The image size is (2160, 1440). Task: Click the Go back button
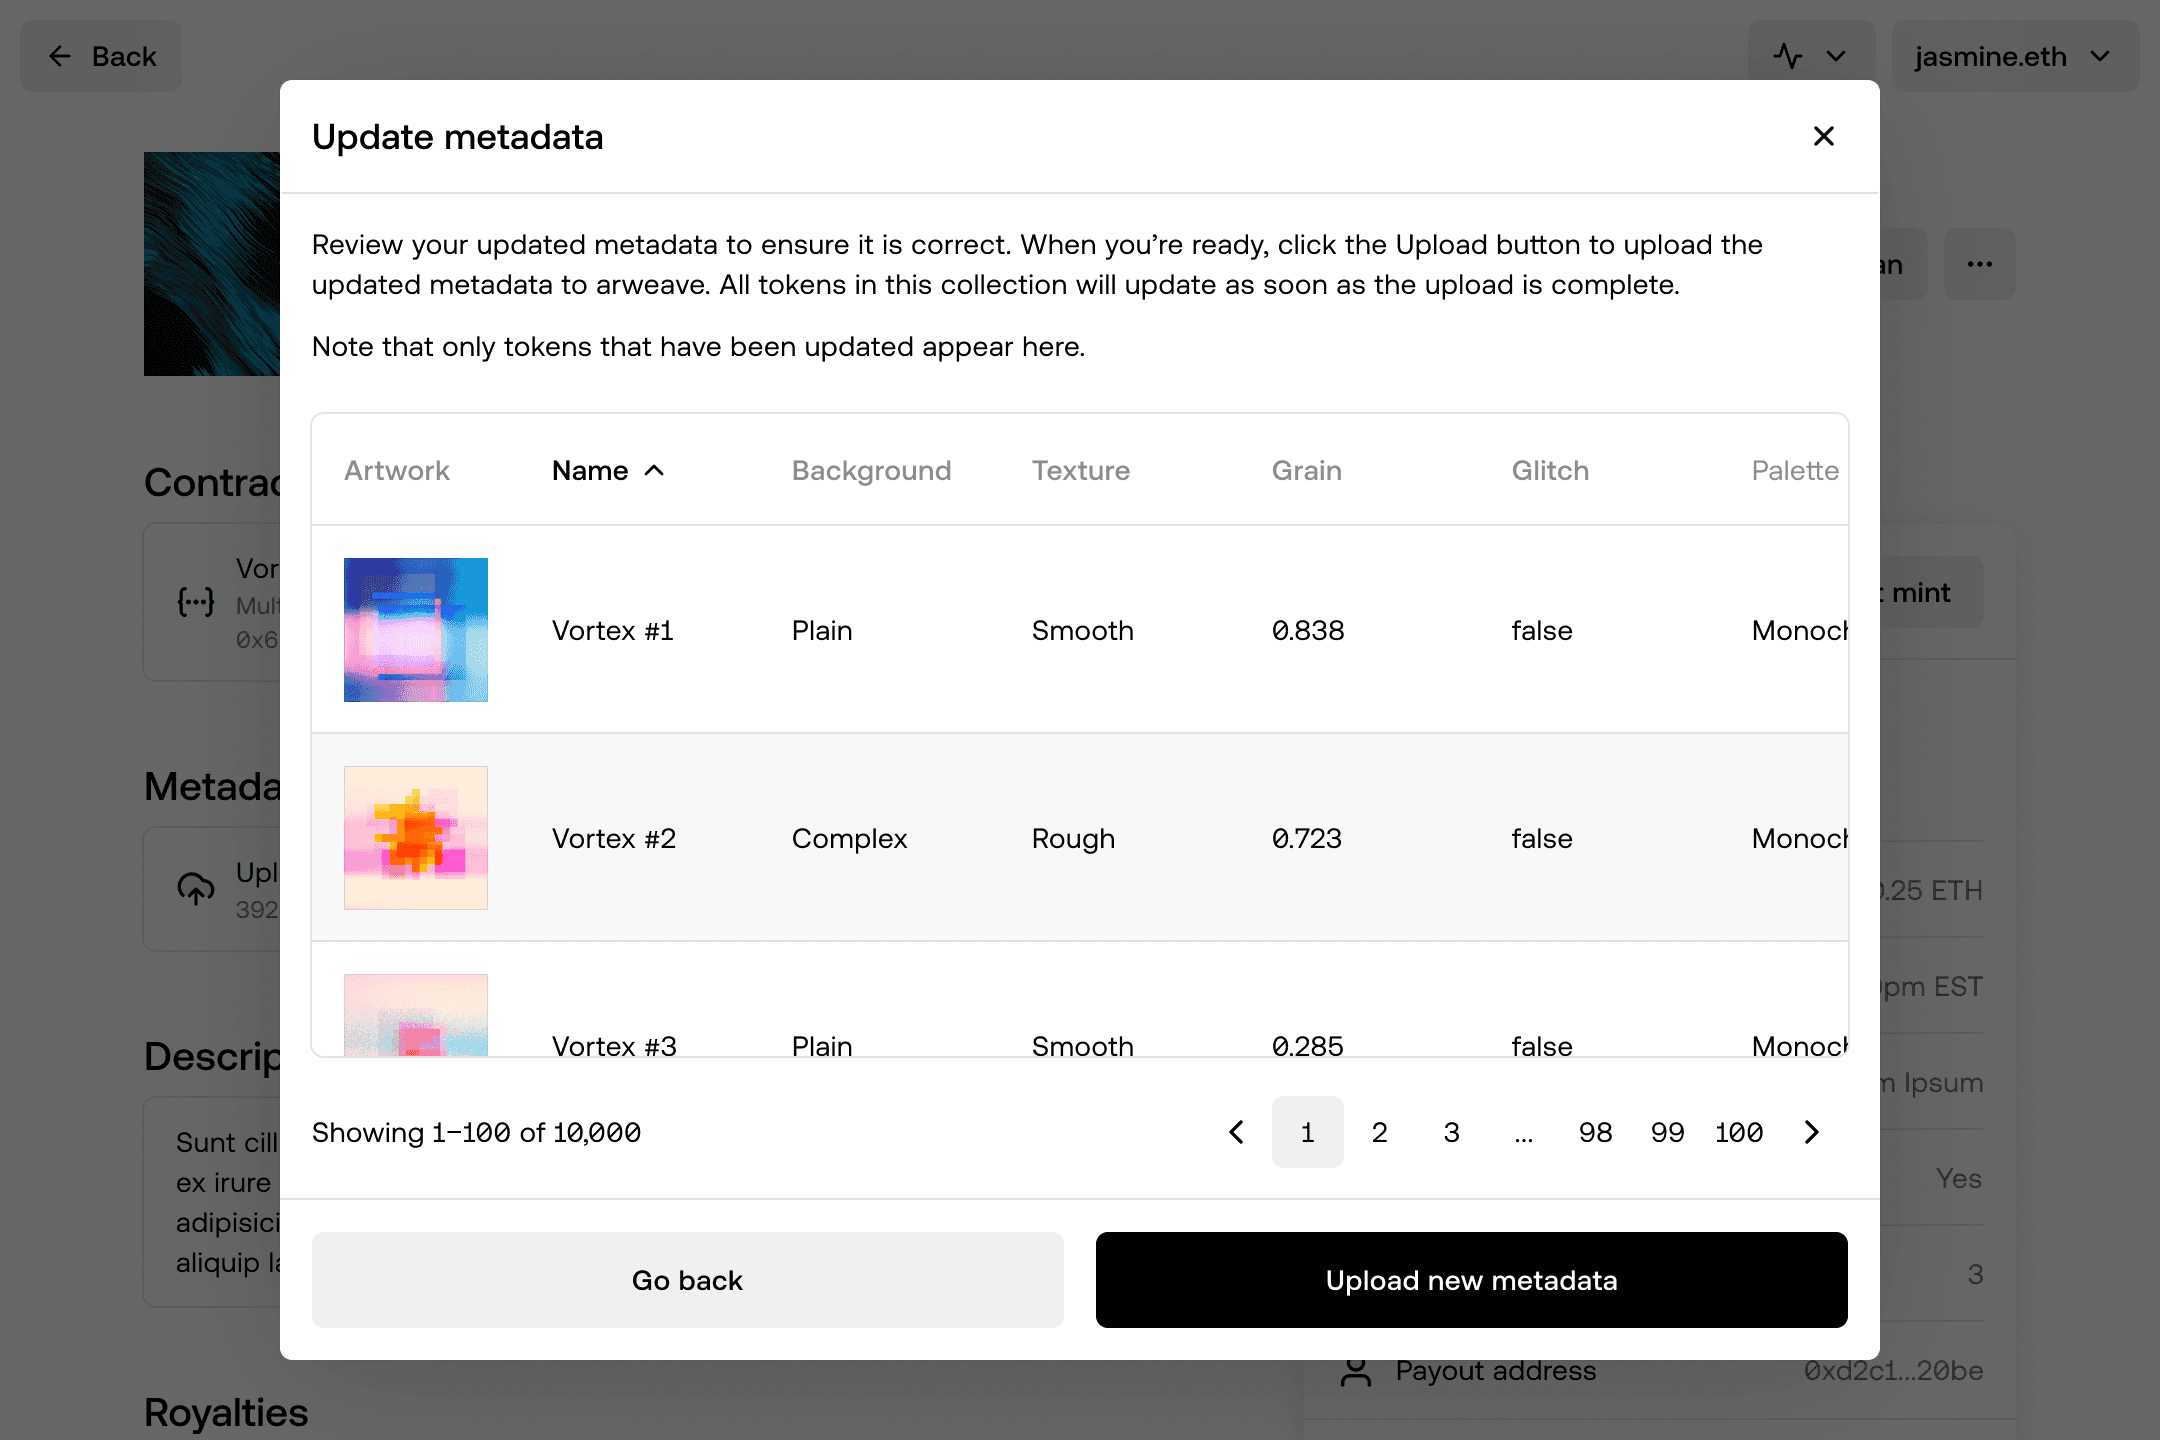[x=687, y=1280]
